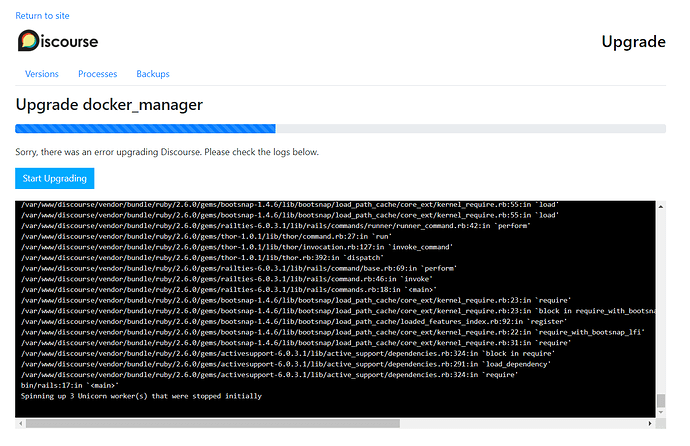Image resolution: width=690 pixels, height=446 pixels.
Task: Open the Return to site link
Action: tap(42, 16)
